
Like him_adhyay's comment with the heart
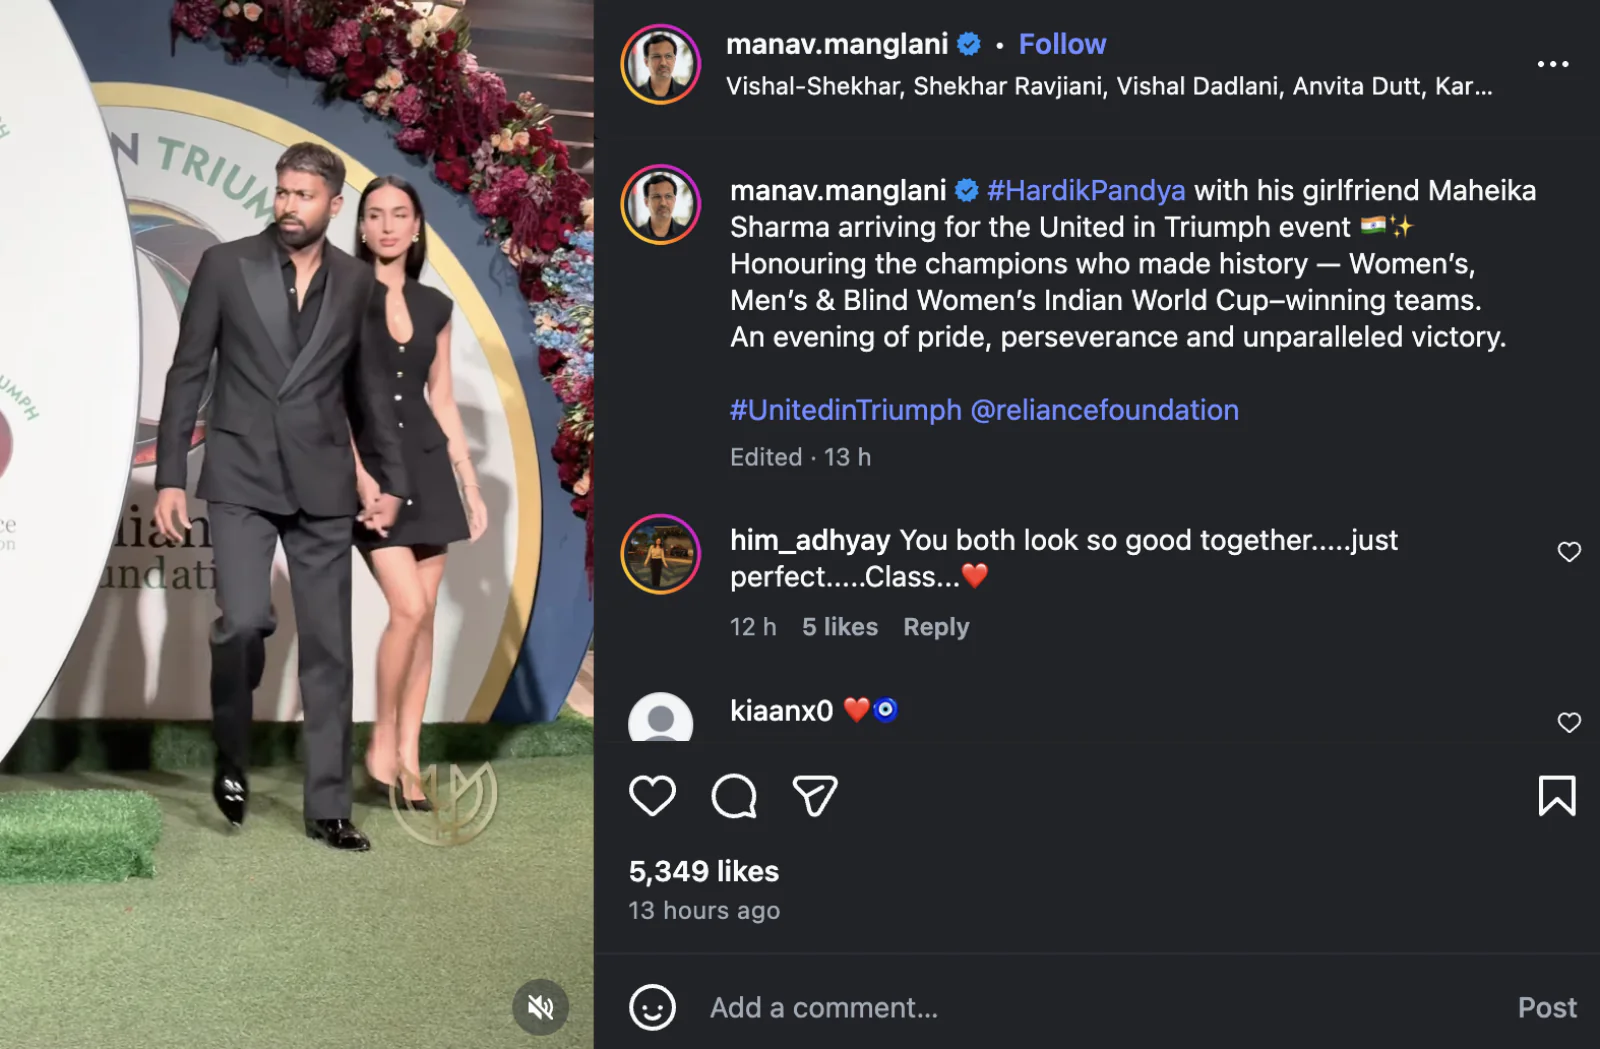coord(1569,551)
